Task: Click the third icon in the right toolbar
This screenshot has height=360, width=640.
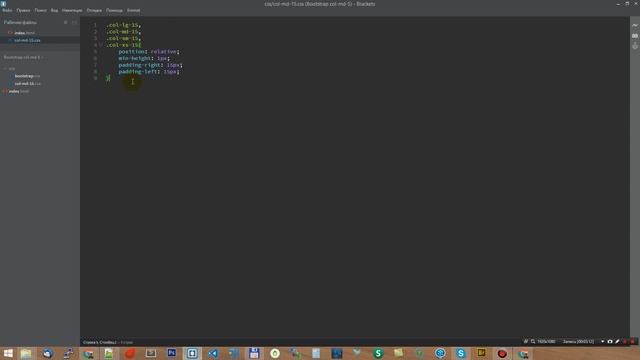Action: tap(635, 46)
